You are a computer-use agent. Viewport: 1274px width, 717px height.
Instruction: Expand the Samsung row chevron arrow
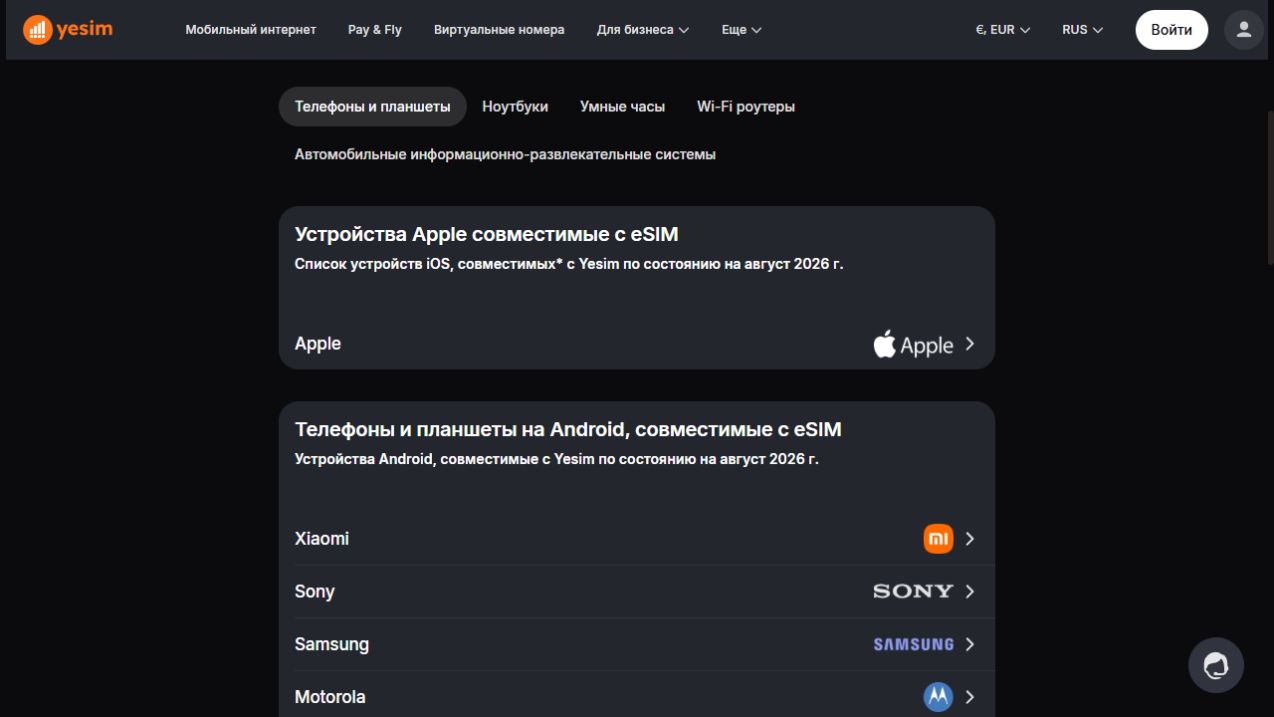point(970,644)
